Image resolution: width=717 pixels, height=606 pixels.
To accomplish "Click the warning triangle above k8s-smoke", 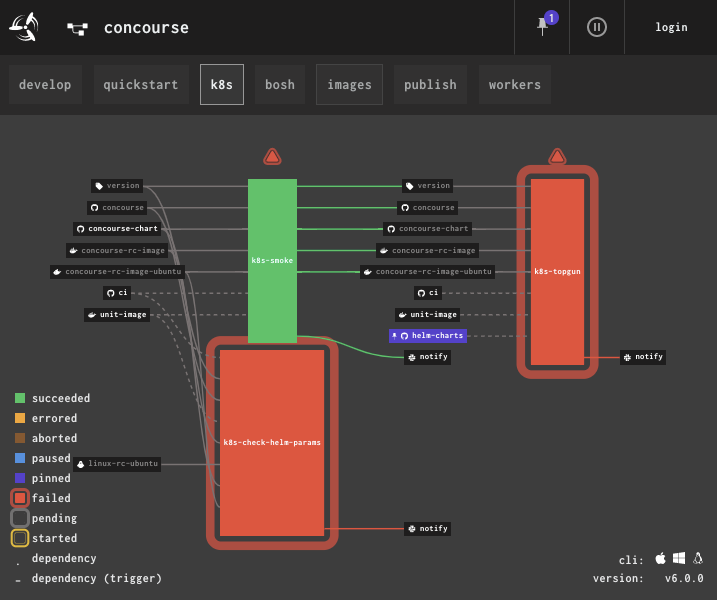I will coord(272,157).
